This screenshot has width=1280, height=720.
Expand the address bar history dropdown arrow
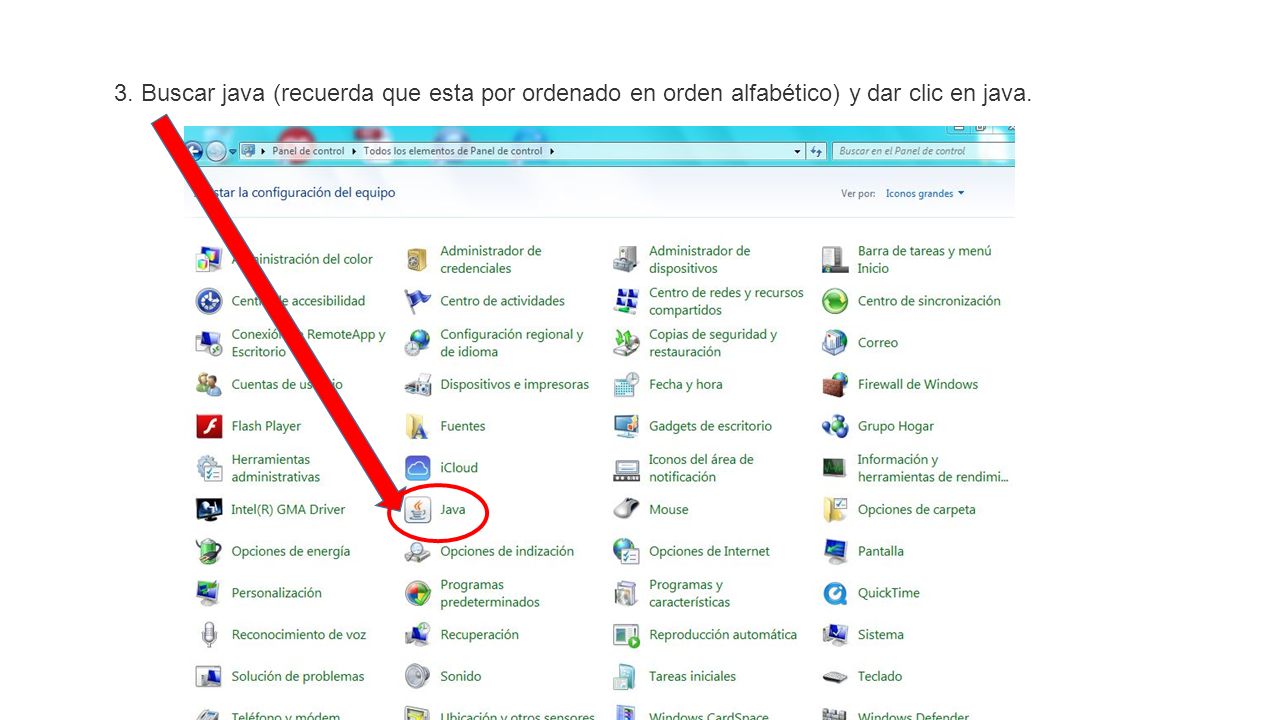[x=797, y=151]
